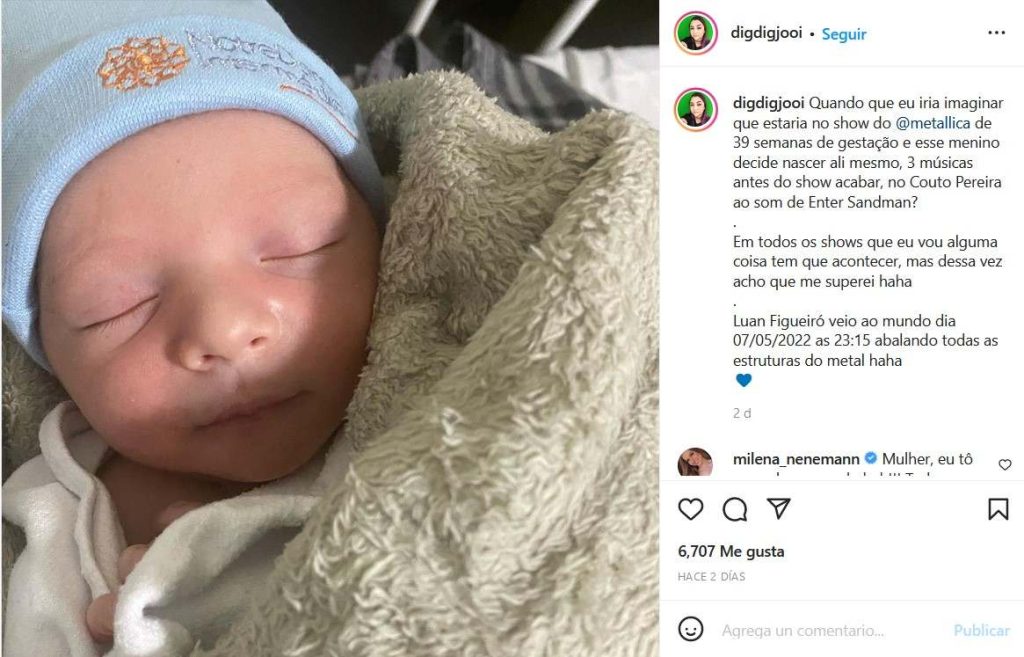
Task: Click the baby photo
Action: pyautogui.click(x=330, y=328)
